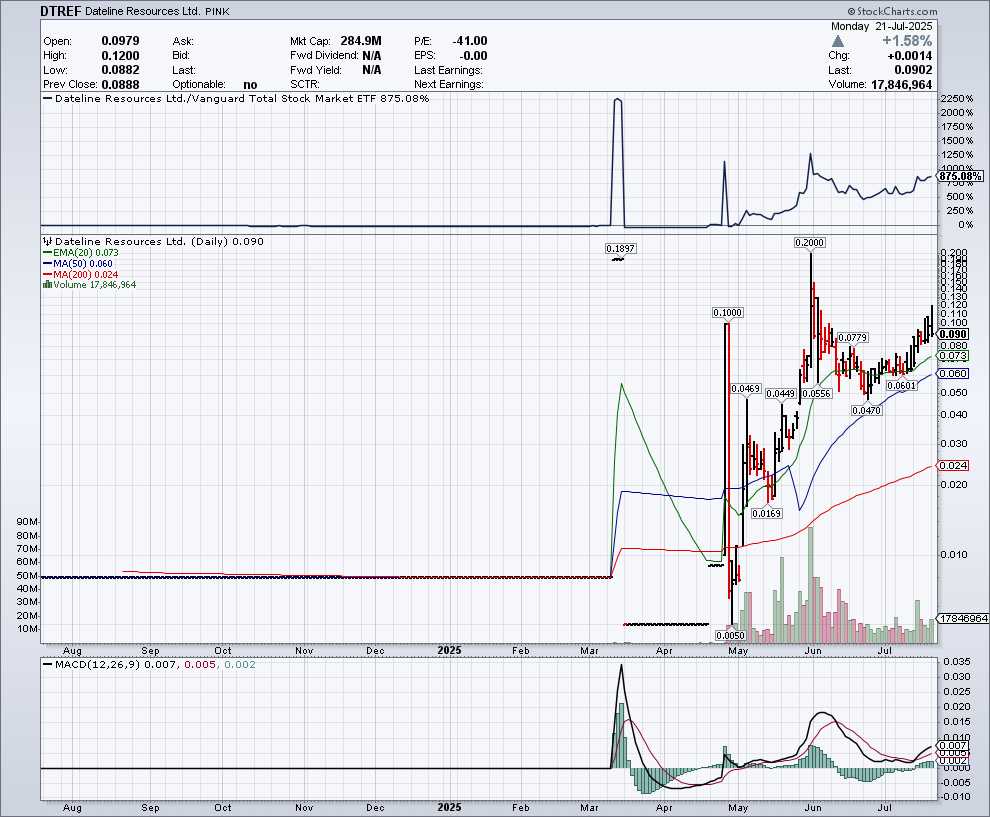This screenshot has width=990, height=817.
Task: Click the Mkt Cap value 284.9M
Action: (x=361, y=41)
